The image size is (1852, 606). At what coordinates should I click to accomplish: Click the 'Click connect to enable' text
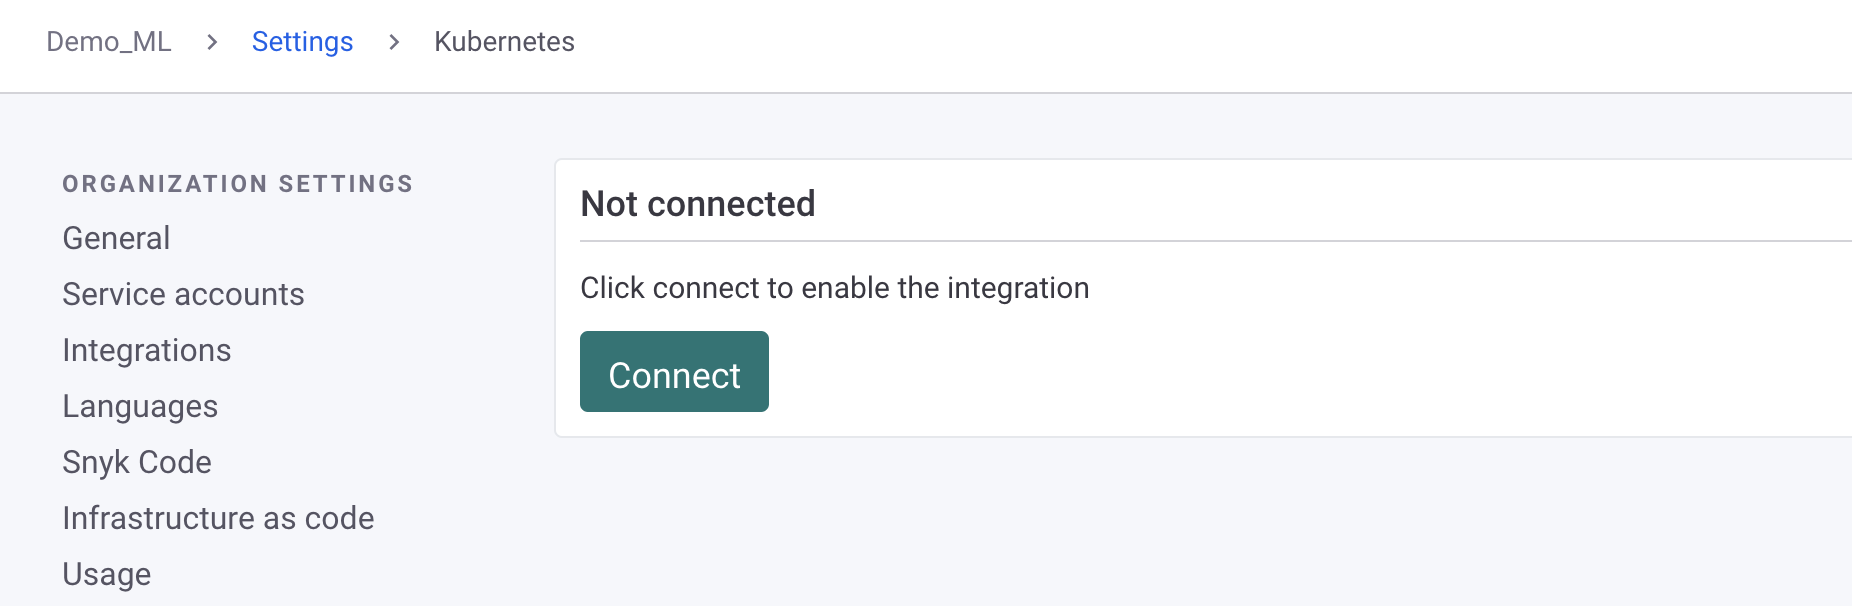835,288
